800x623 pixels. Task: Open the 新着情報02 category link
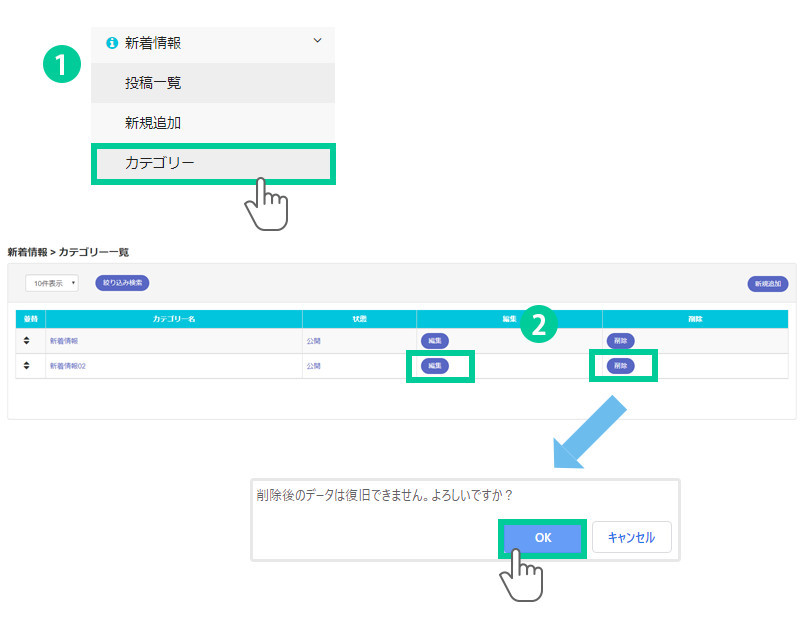click(x=68, y=366)
